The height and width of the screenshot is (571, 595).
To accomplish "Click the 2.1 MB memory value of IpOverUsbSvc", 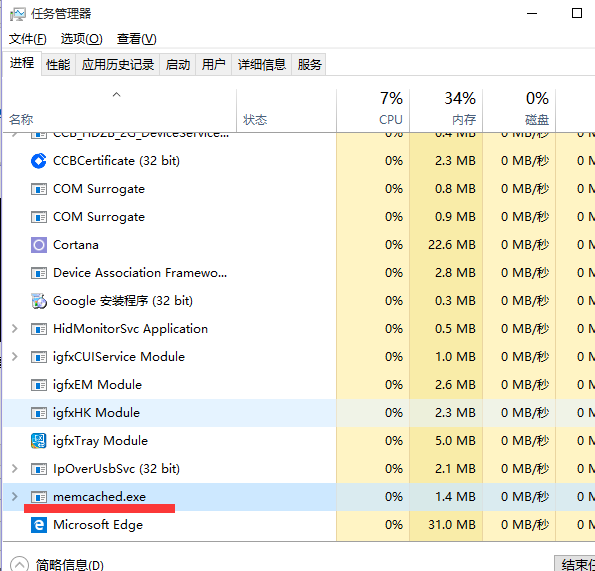I will tap(455, 469).
